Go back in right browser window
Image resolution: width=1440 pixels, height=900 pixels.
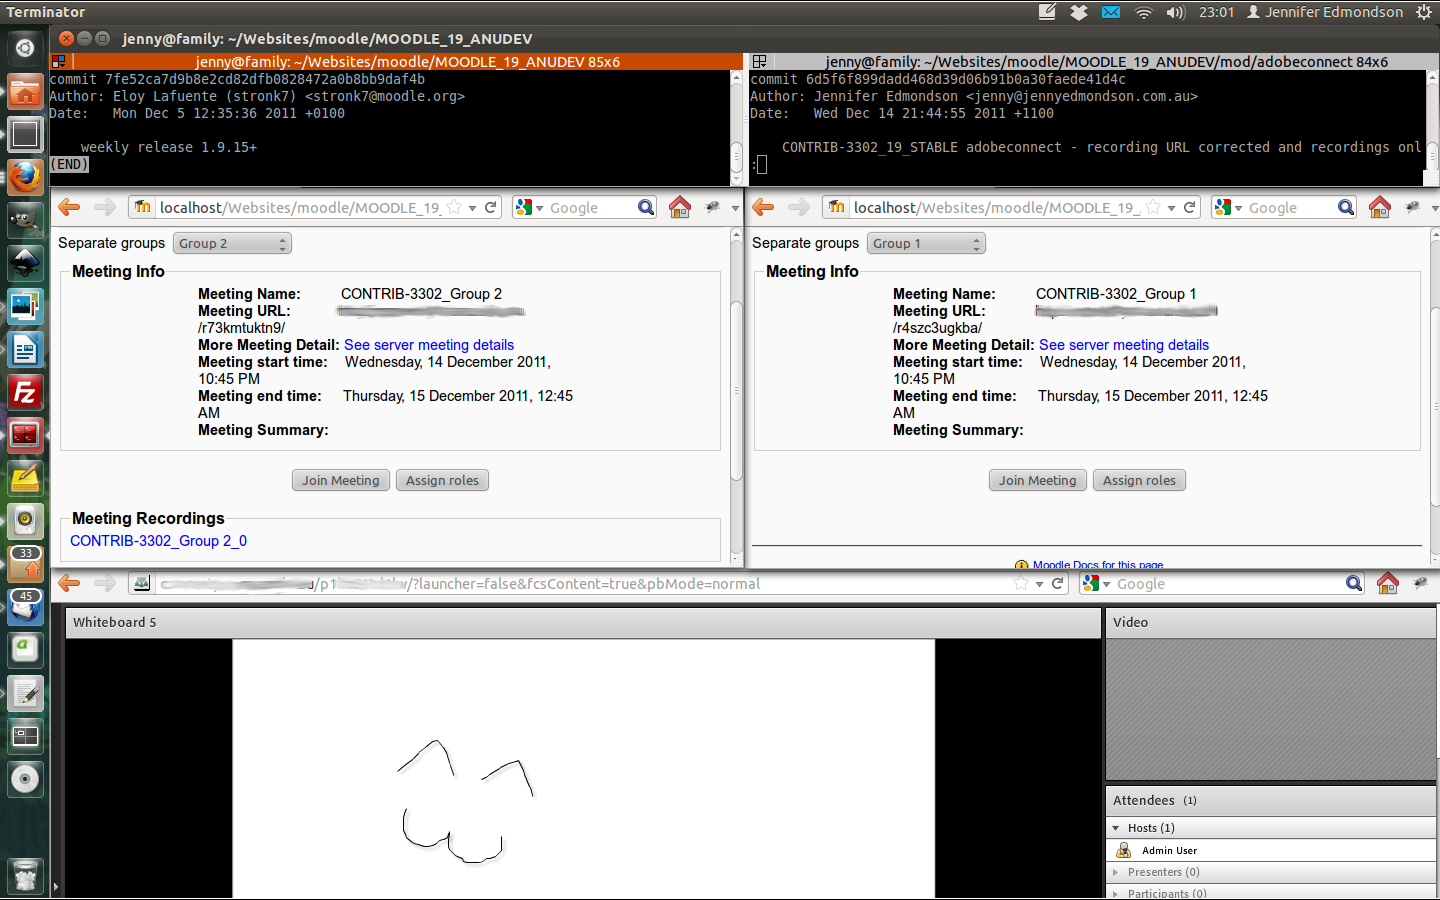click(x=763, y=207)
